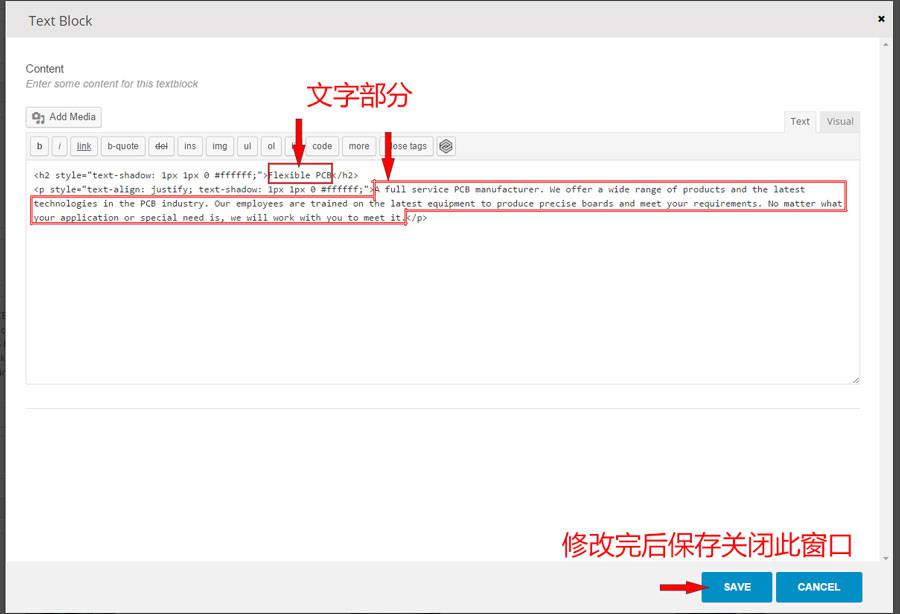900x614 pixels.
Task: Insert a link with the link button
Action: tap(84, 146)
